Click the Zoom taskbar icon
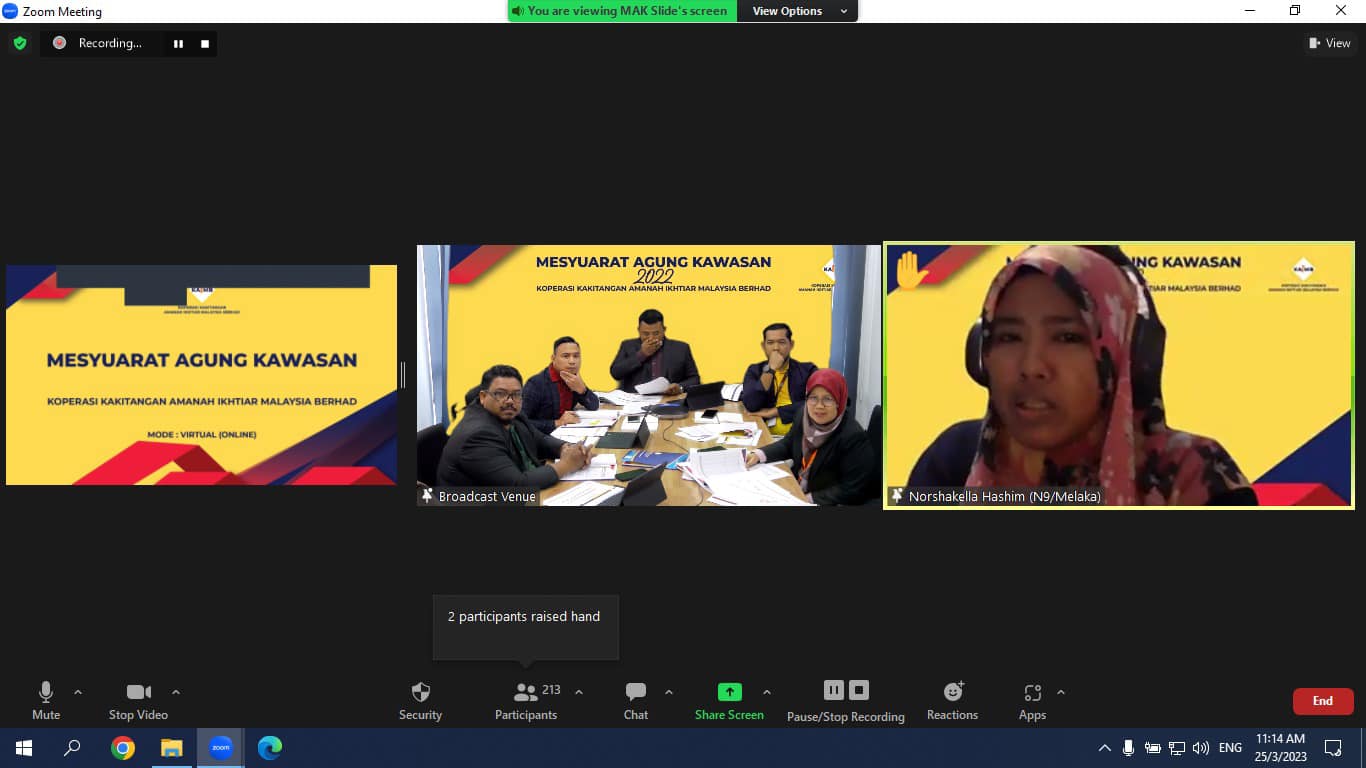Viewport: 1366px width, 768px height. 221,748
